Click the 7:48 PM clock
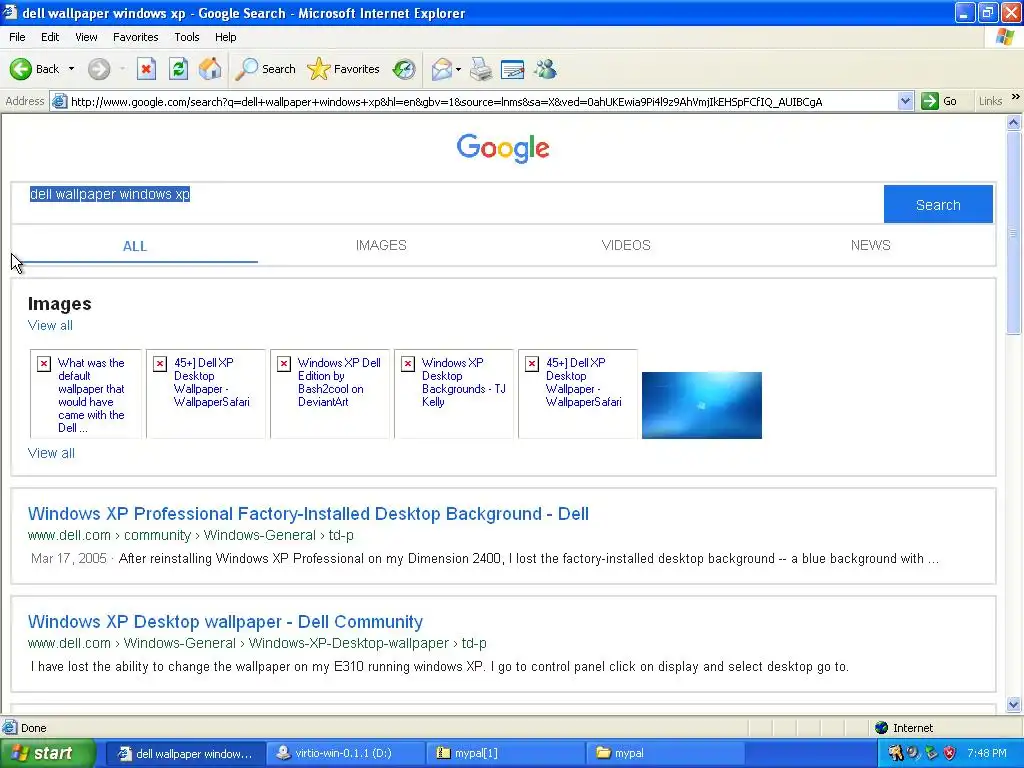 [987, 753]
